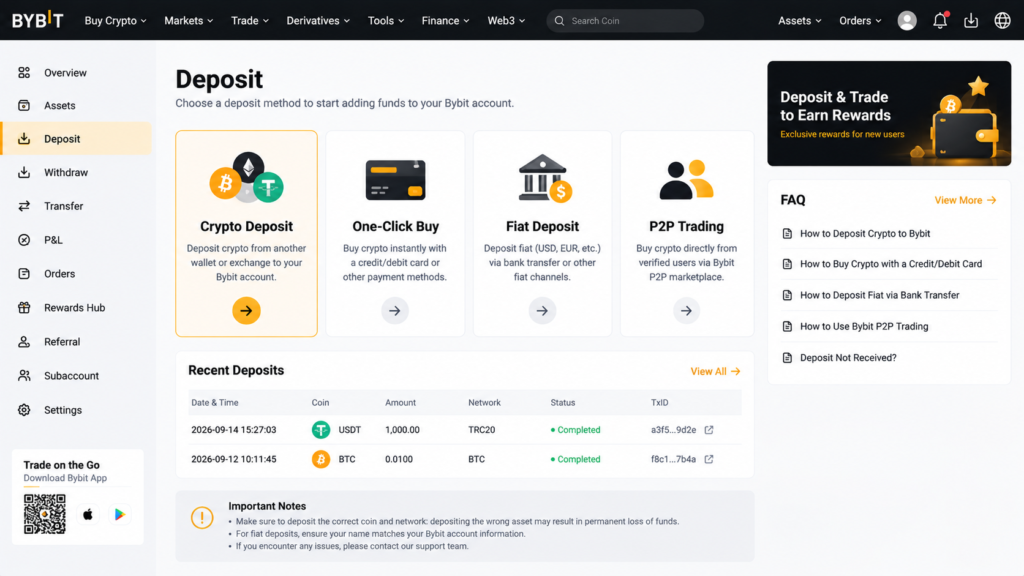Click the Subaccount people icon

pyautogui.click(x=24, y=376)
